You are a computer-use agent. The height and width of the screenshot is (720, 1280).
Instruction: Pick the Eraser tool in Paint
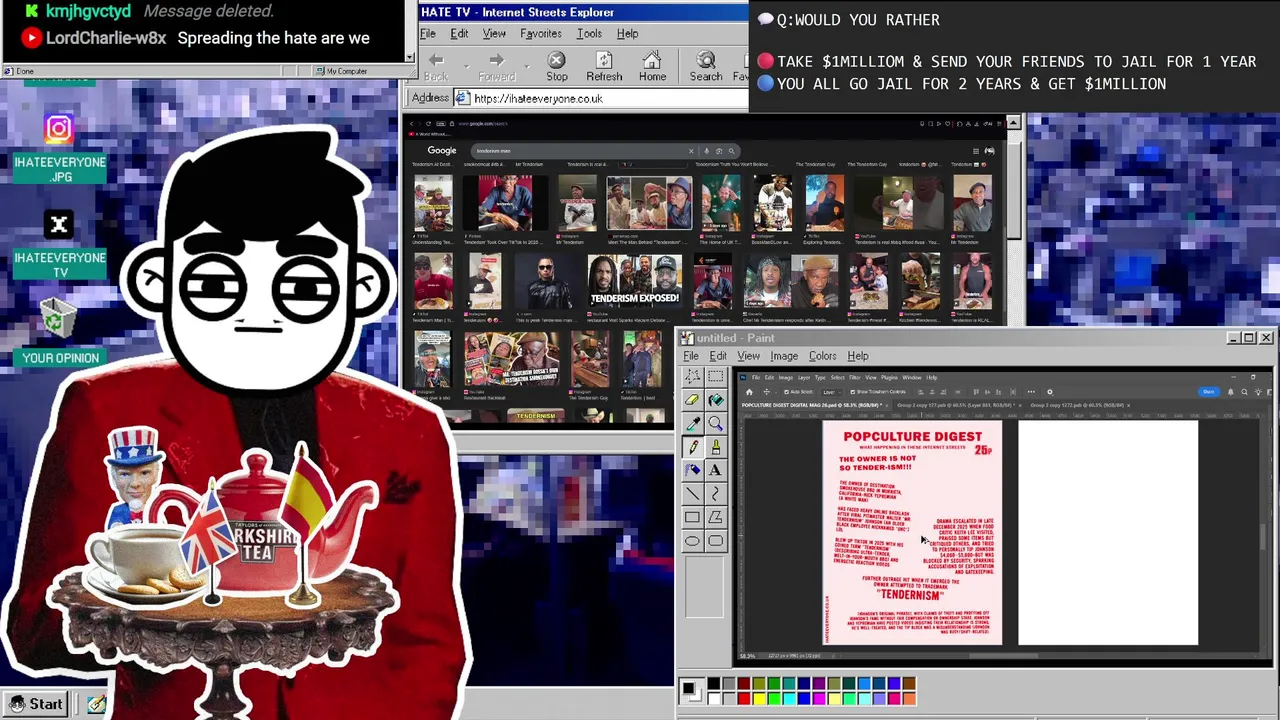(692, 399)
